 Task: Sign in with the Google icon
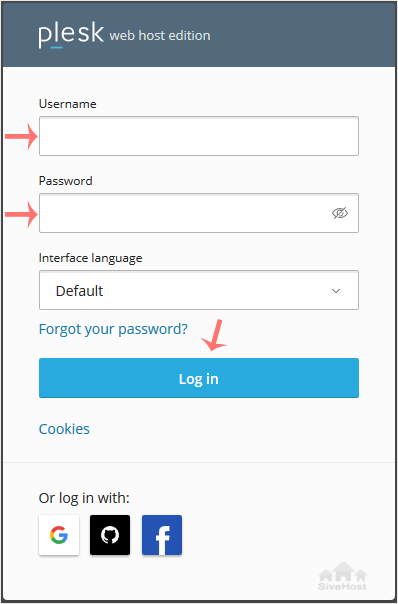59,535
